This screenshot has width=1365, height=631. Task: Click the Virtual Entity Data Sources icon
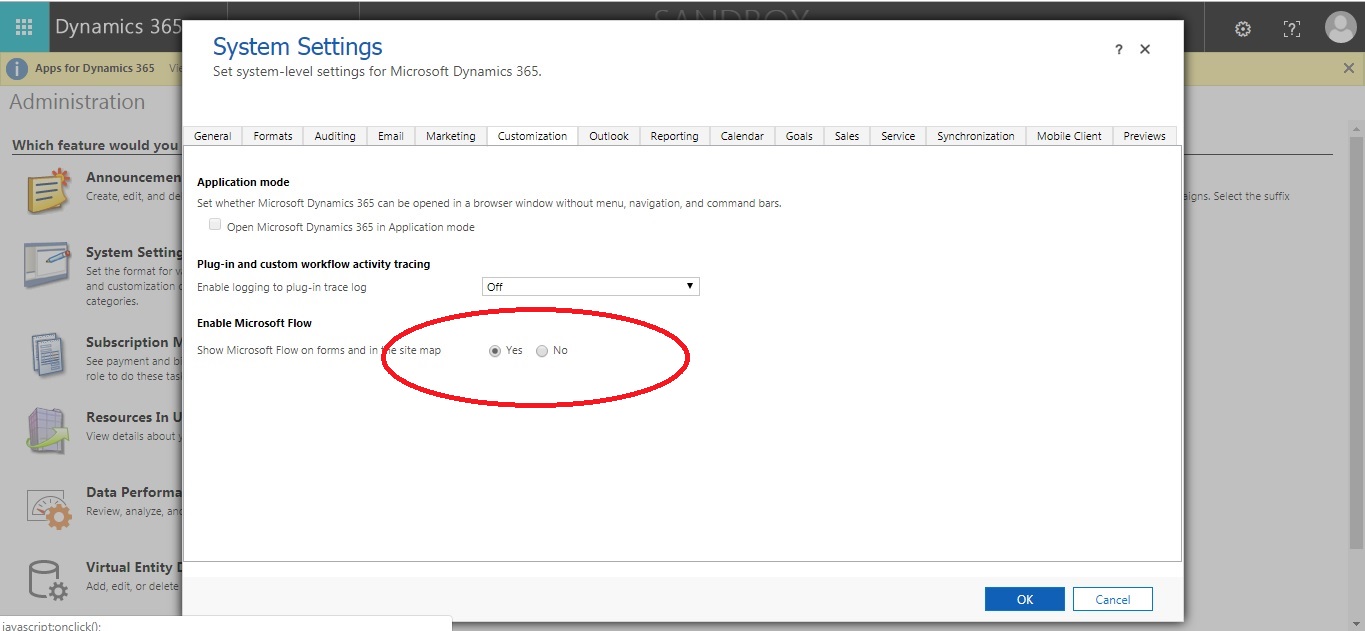click(x=48, y=579)
